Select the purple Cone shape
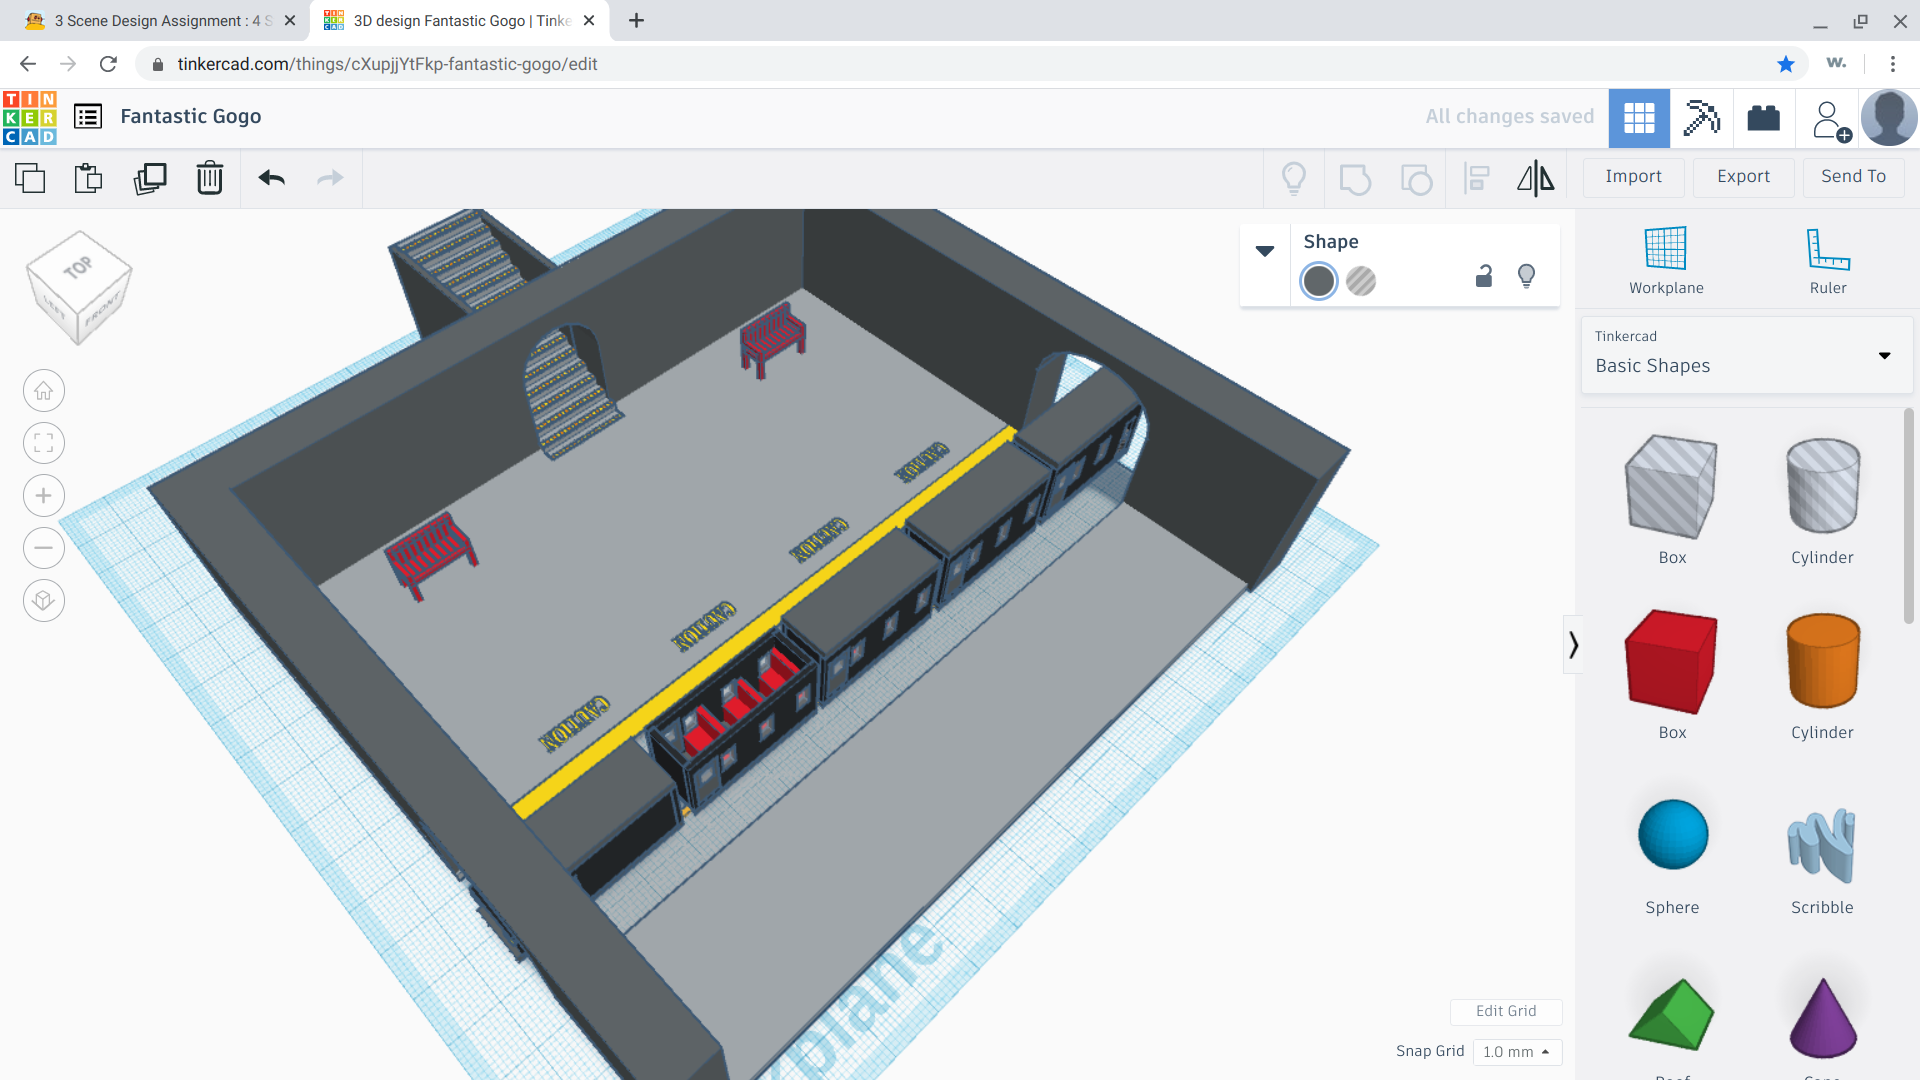 [1822, 1020]
